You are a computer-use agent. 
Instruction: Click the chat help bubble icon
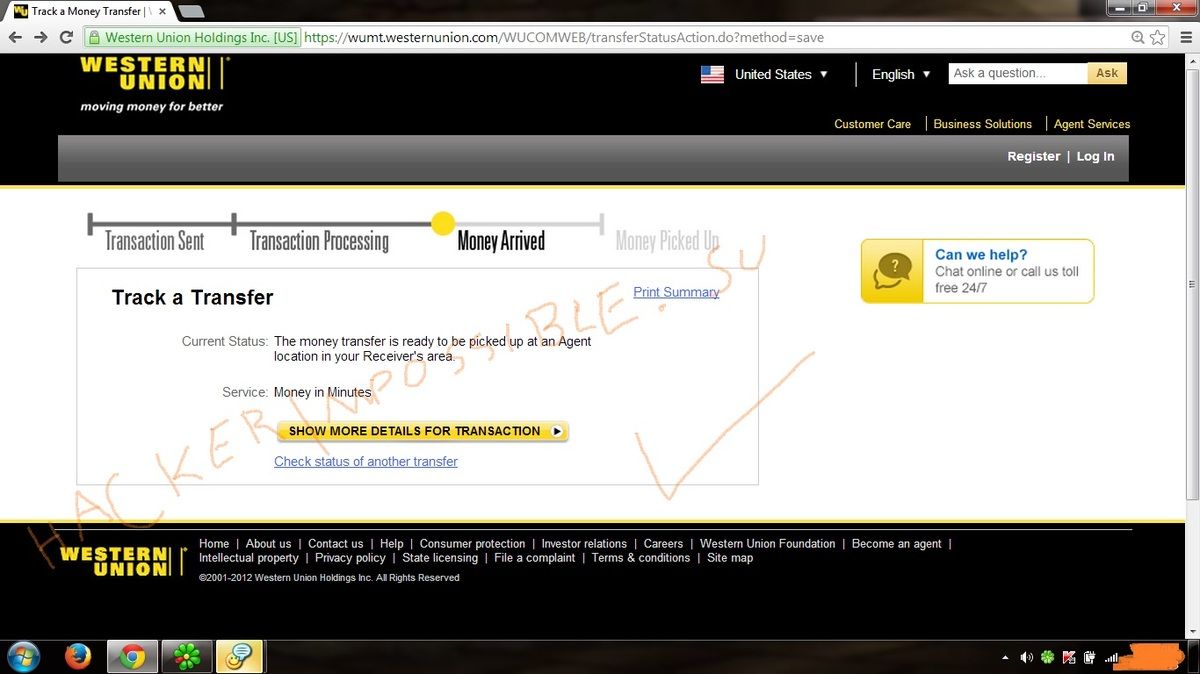click(892, 271)
